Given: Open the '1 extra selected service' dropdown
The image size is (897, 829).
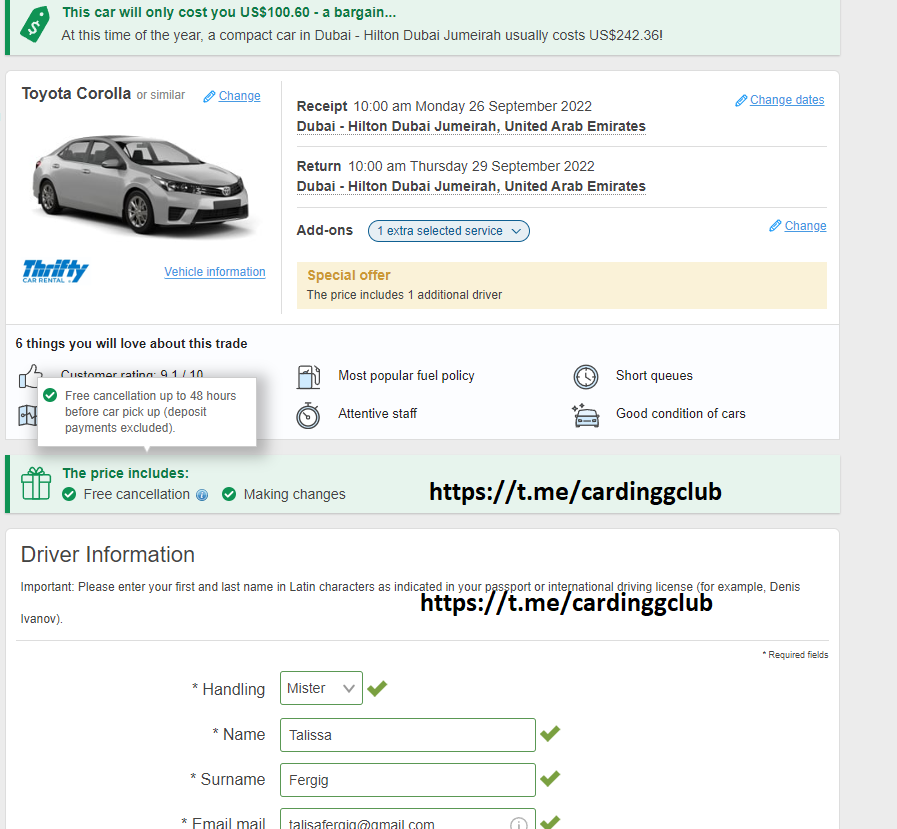Looking at the screenshot, I should 448,231.
